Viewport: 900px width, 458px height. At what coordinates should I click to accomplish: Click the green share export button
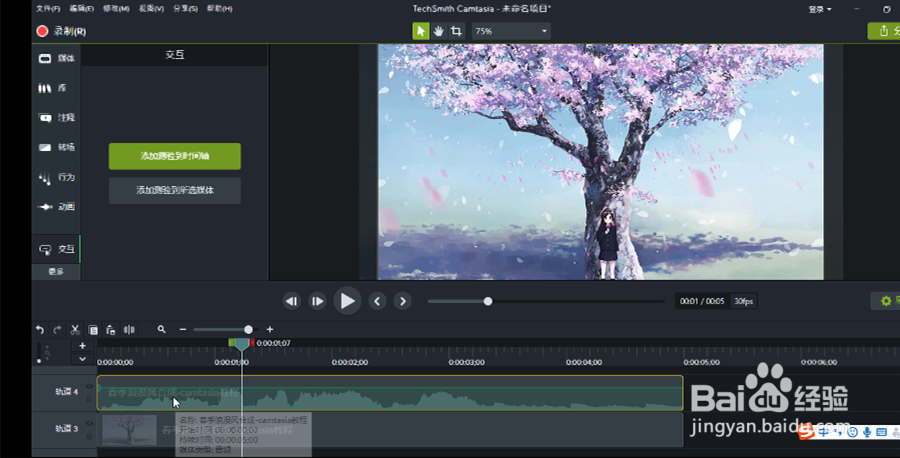coord(885,31)
